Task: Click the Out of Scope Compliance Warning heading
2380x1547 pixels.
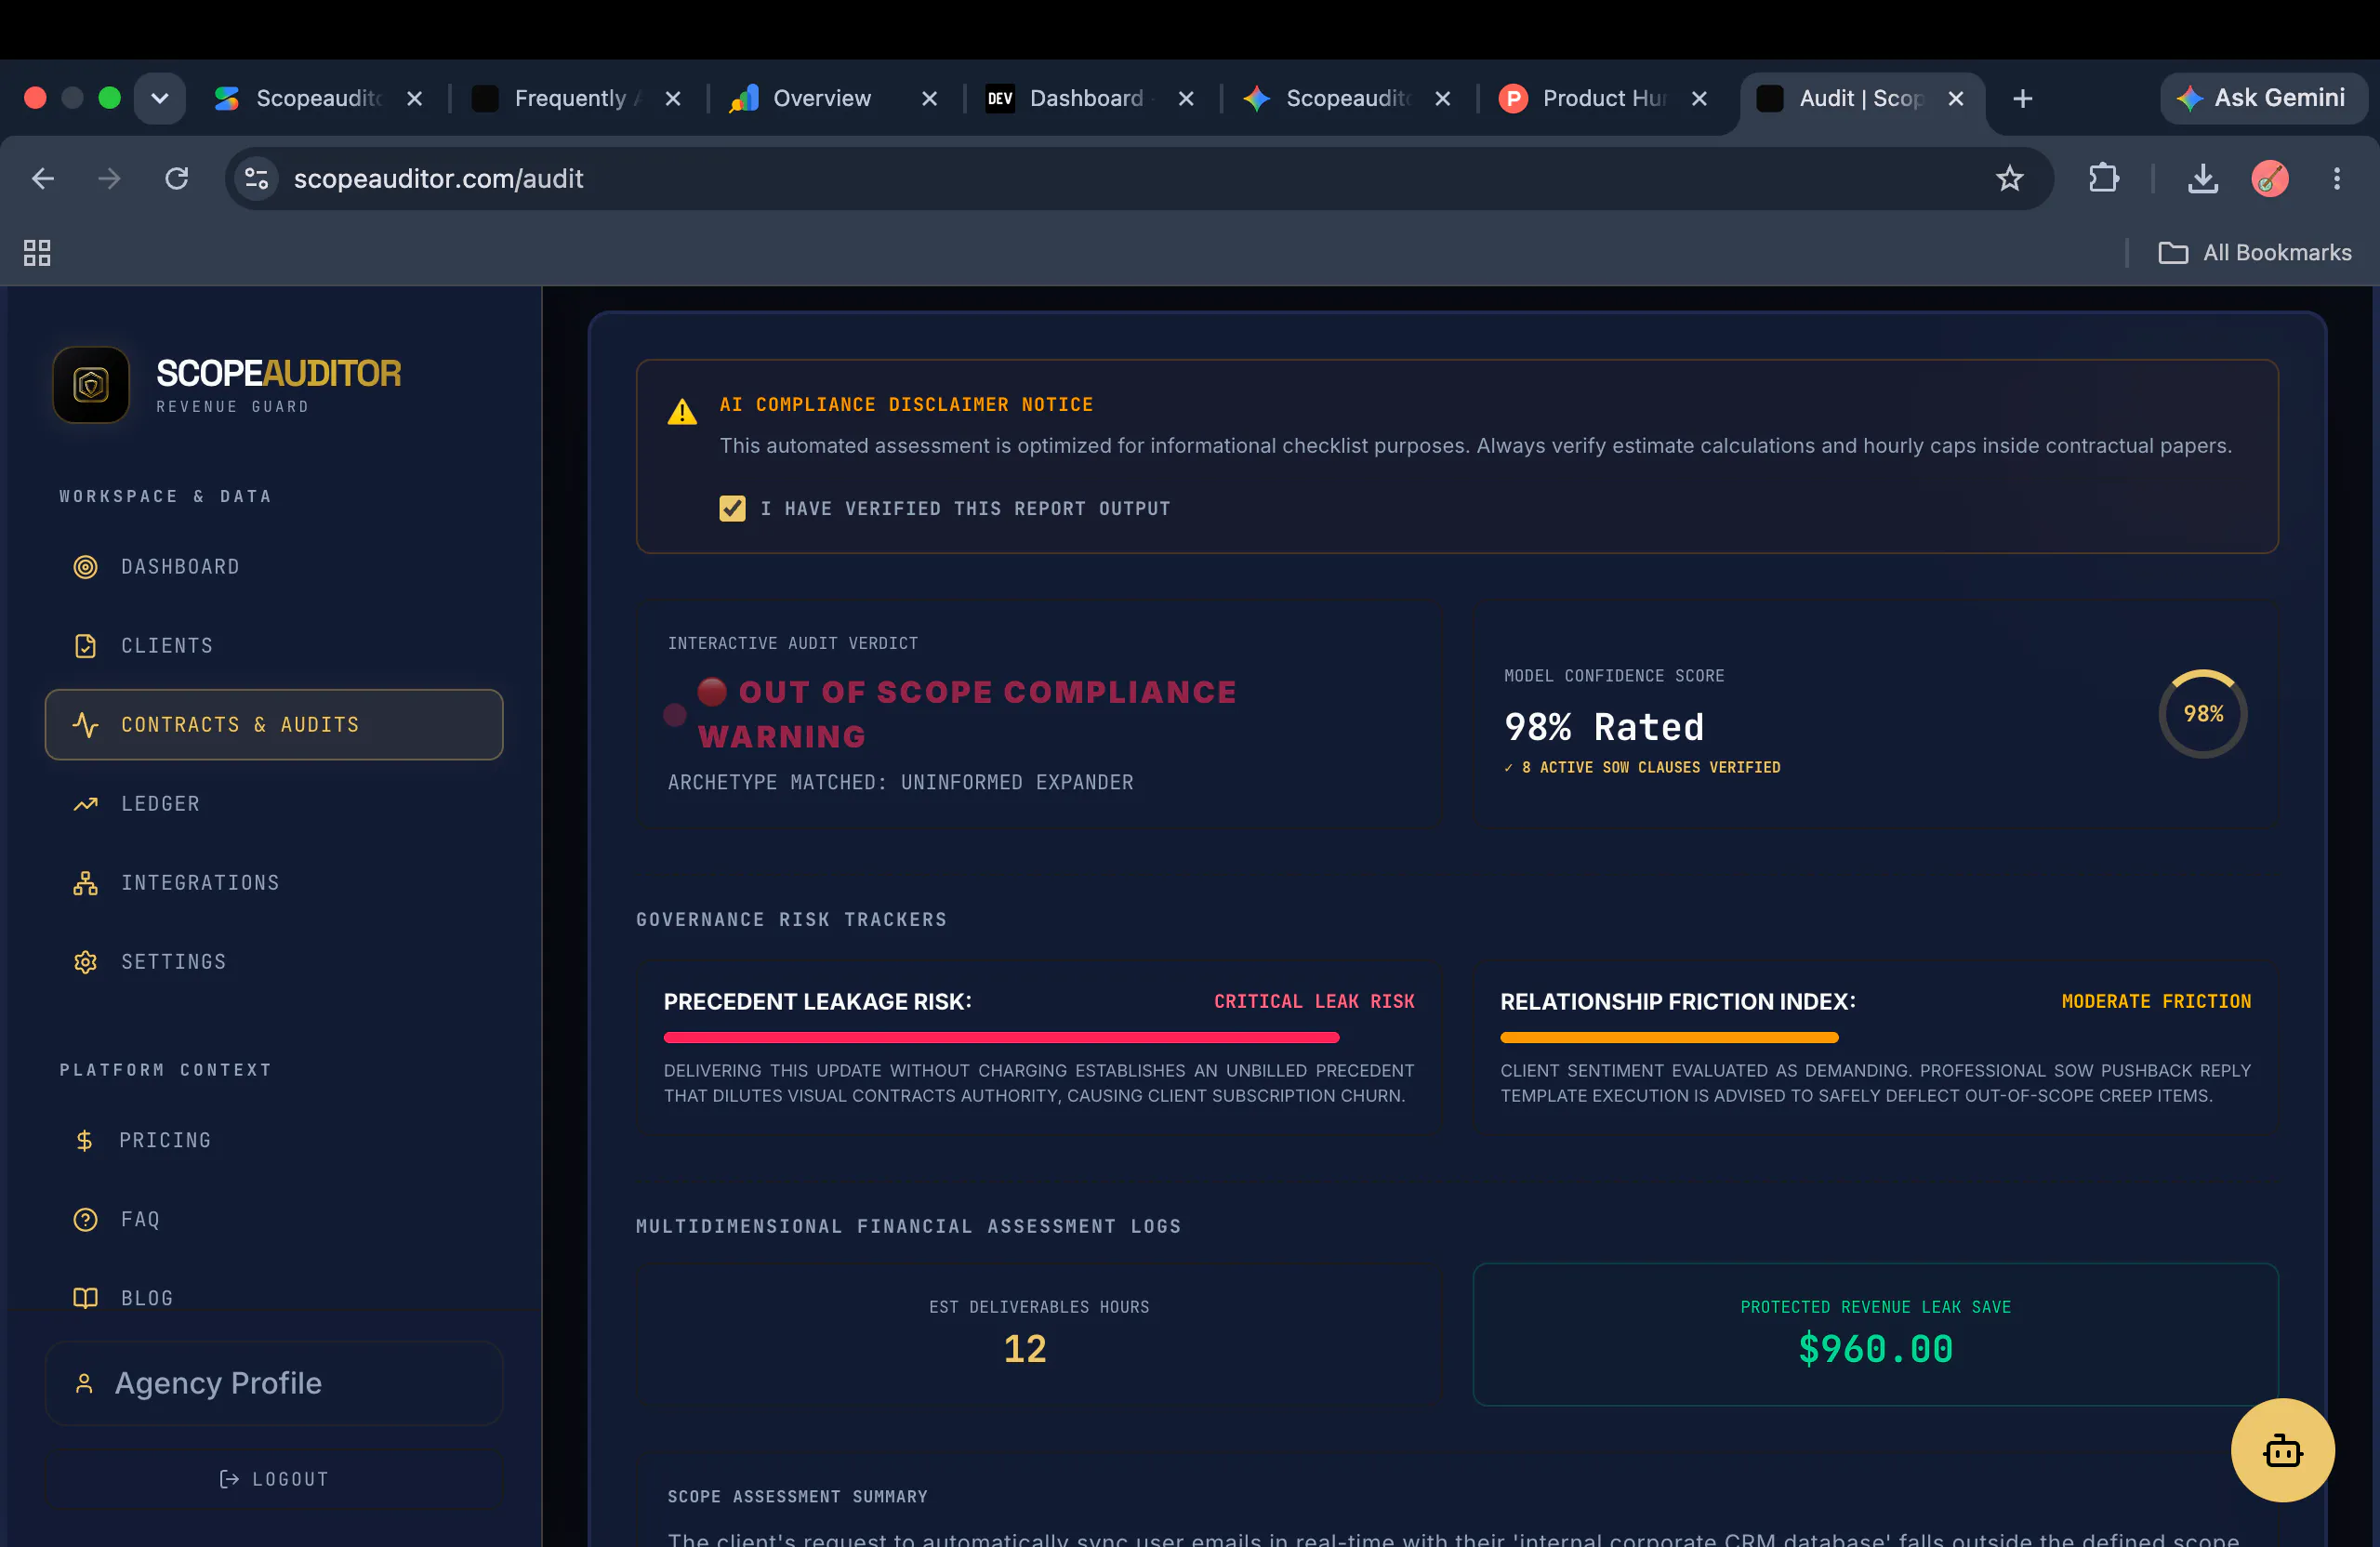Action: [967, 714]
